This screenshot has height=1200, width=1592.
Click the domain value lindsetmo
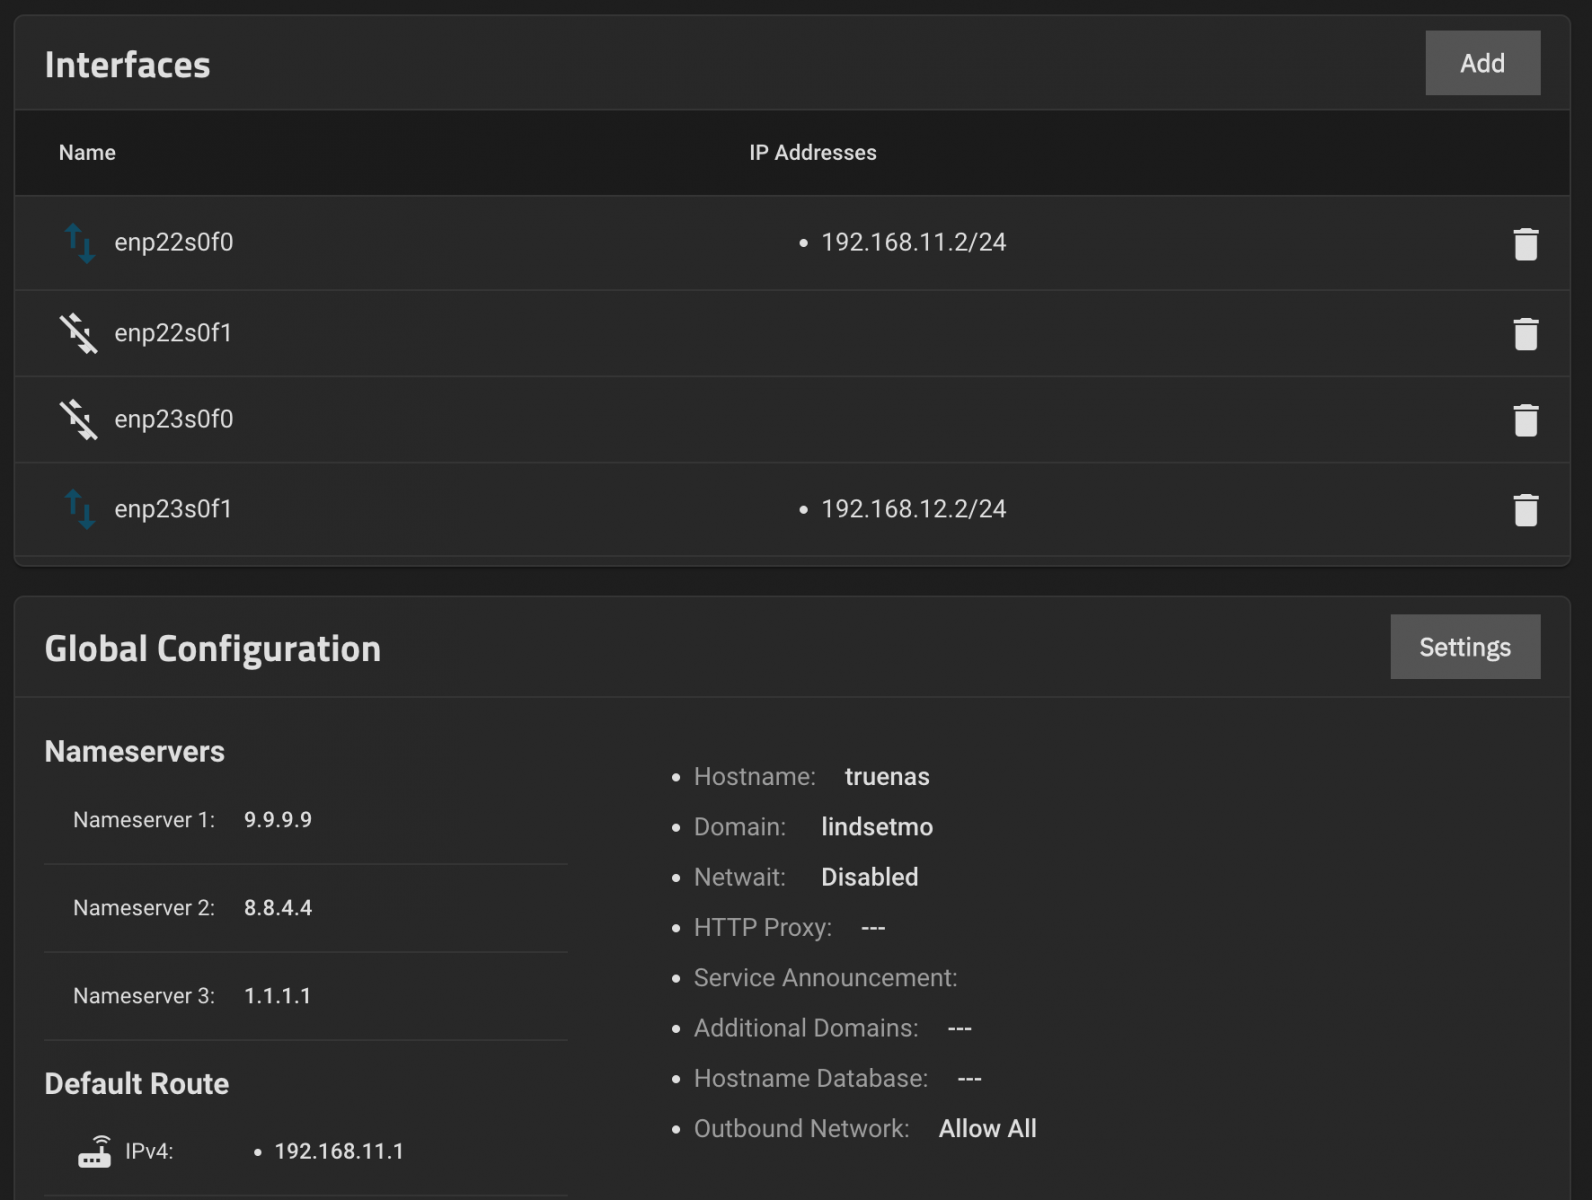pyautogui.click(x=877, y=827)
